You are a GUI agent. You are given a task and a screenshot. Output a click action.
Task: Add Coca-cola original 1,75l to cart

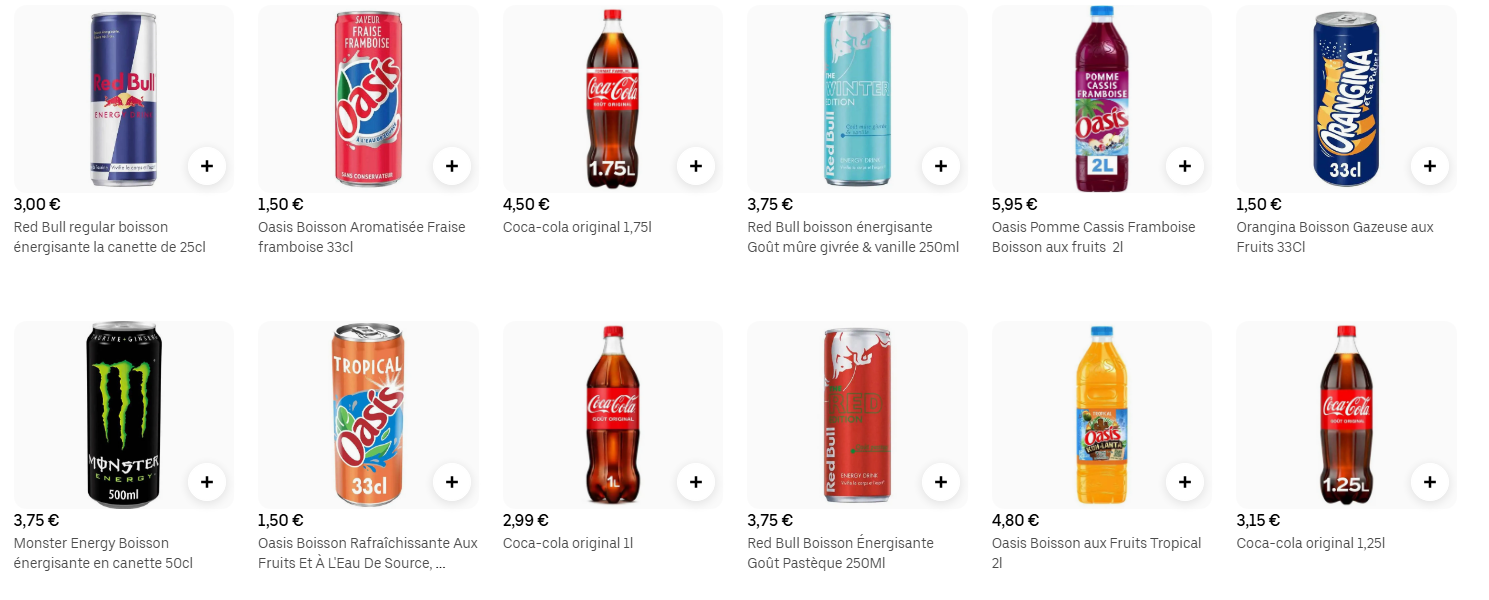click(696, 166)
